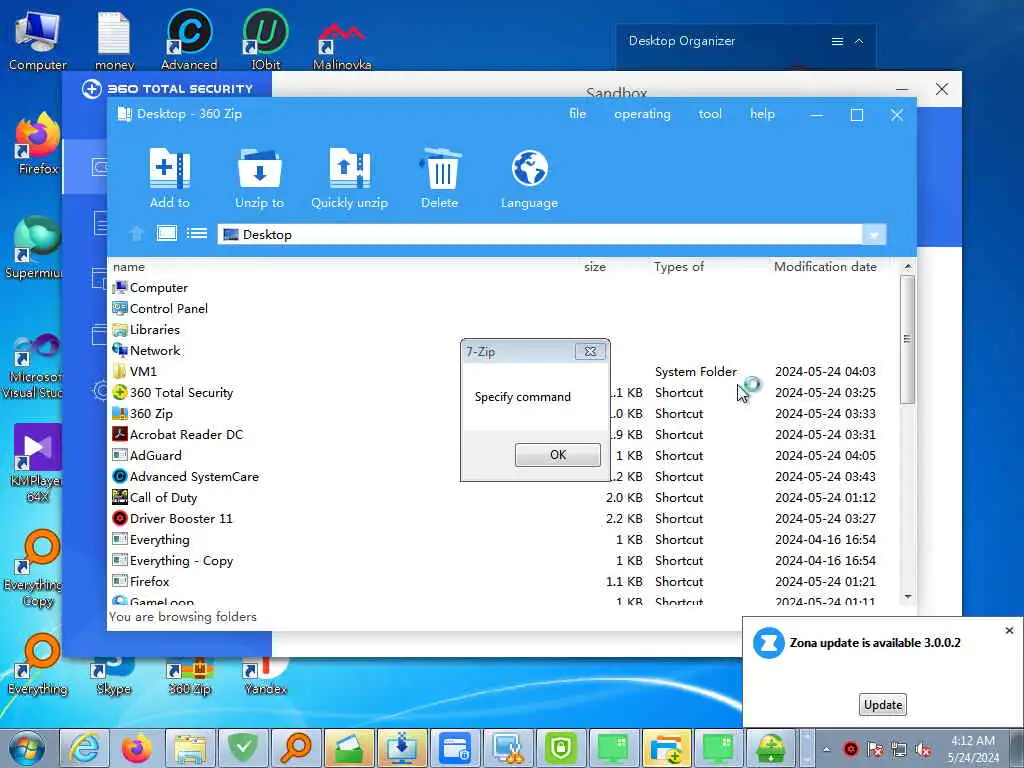Open the money file on desktop
1024x768 pixels.
(x=114, y=39)
